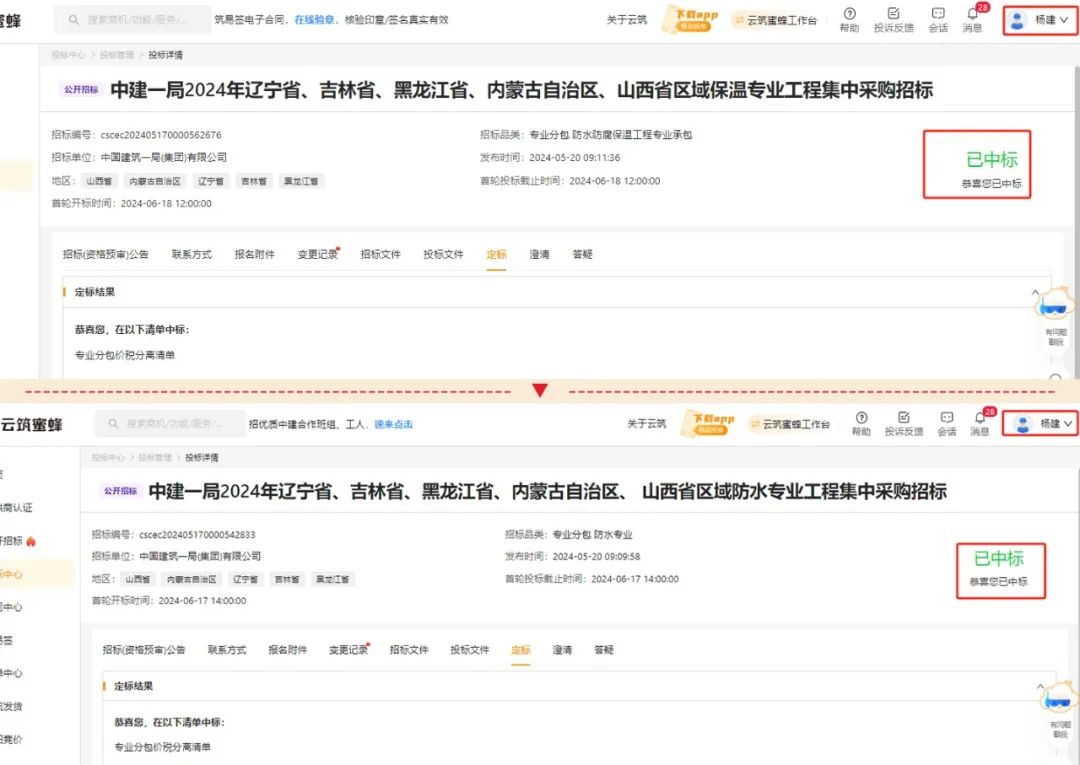This screenshot has width=1080, height=765.
Task: Go to 投标管理 breadcrumb on the 防水 tender page
Action: pyautogui.click(x=155, y=458)
